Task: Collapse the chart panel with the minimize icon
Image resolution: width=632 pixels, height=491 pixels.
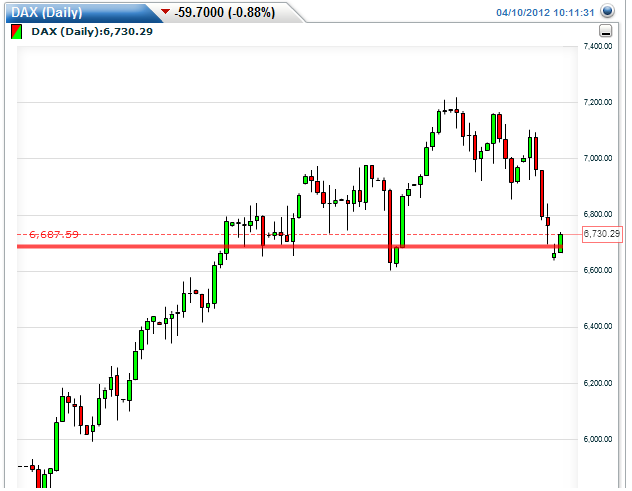Action: [x=605, y=31]
